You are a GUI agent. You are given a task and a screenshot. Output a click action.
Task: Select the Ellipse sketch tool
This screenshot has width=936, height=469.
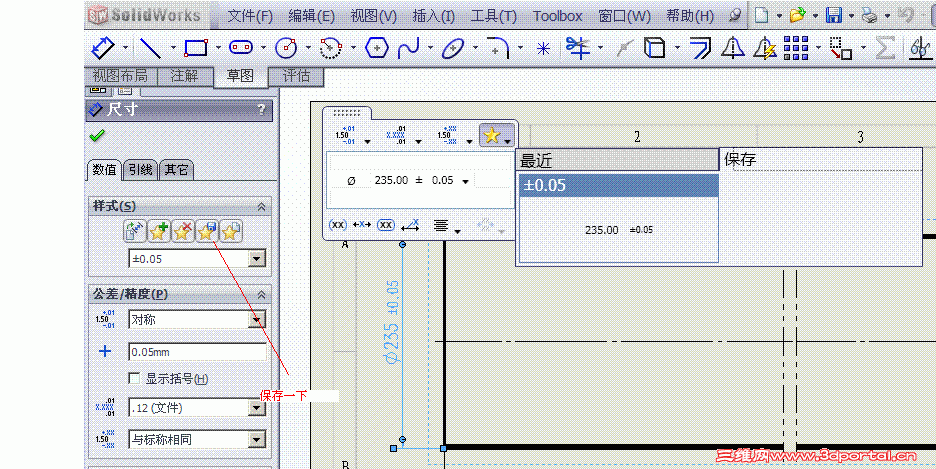click(x=453, y=48)
